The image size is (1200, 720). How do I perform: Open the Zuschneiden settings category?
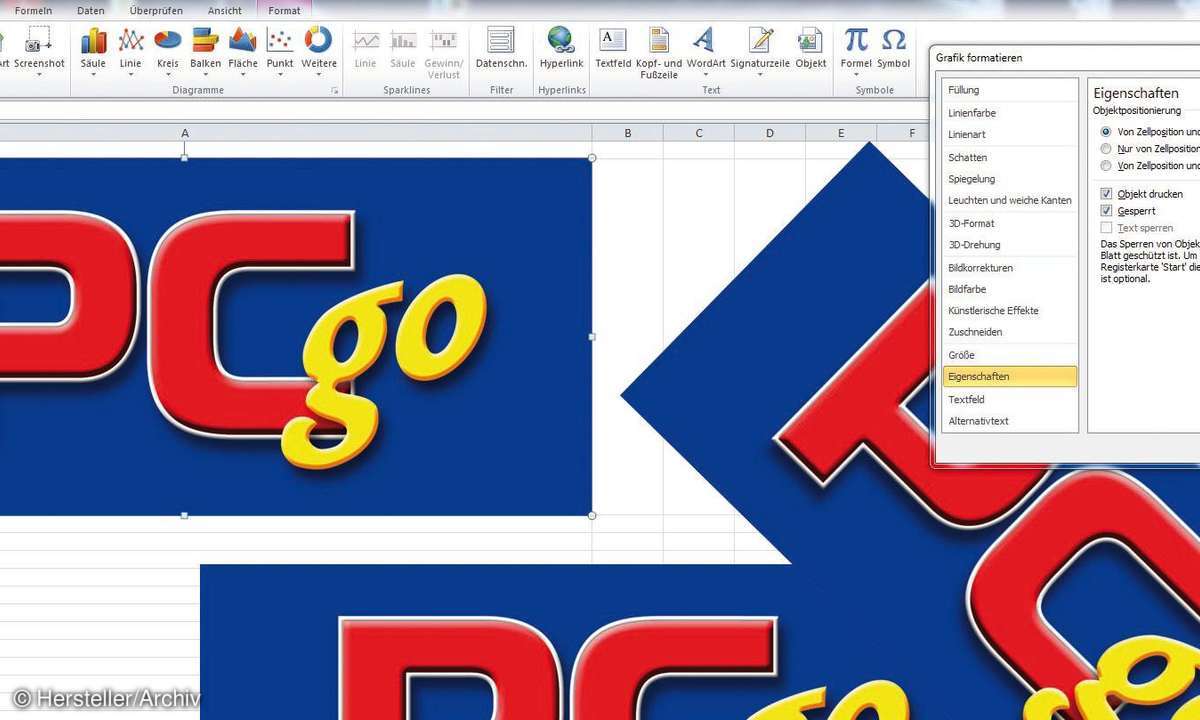pyautogui.click(x=975, y=332)
